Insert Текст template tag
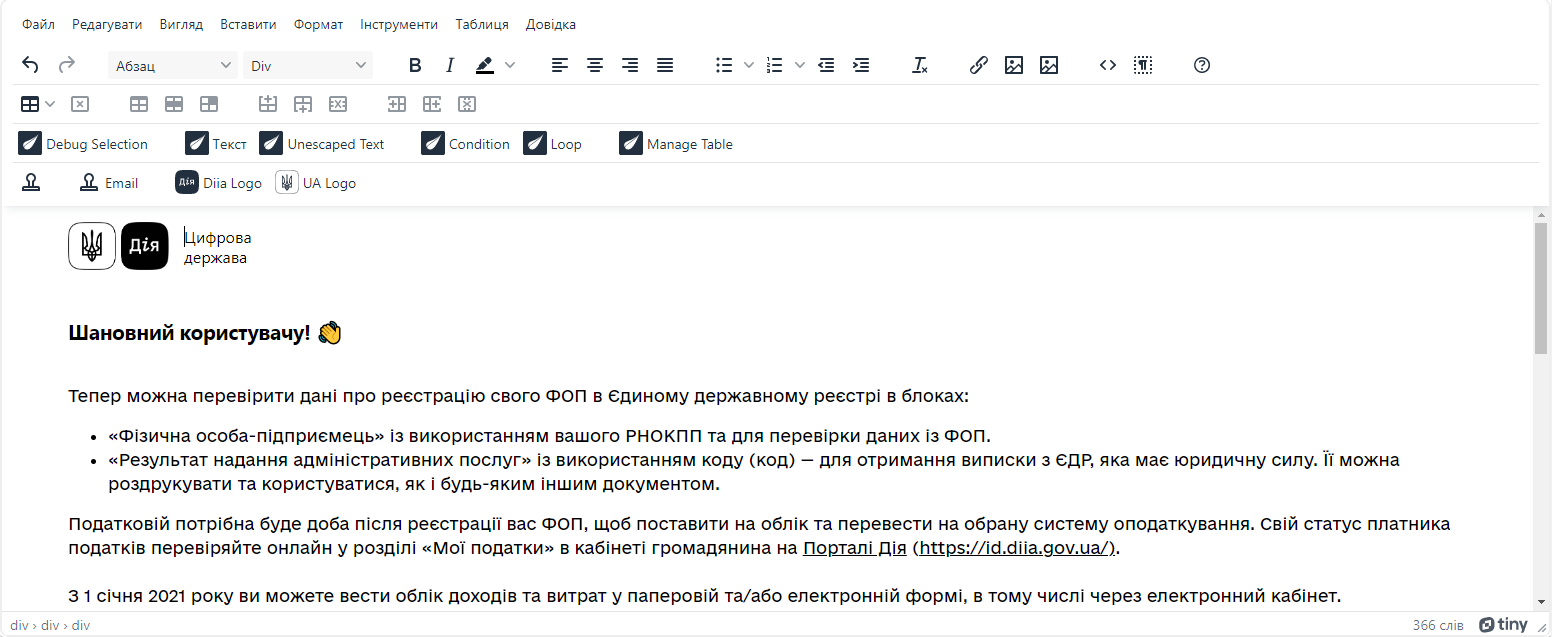 click(216, 144)
